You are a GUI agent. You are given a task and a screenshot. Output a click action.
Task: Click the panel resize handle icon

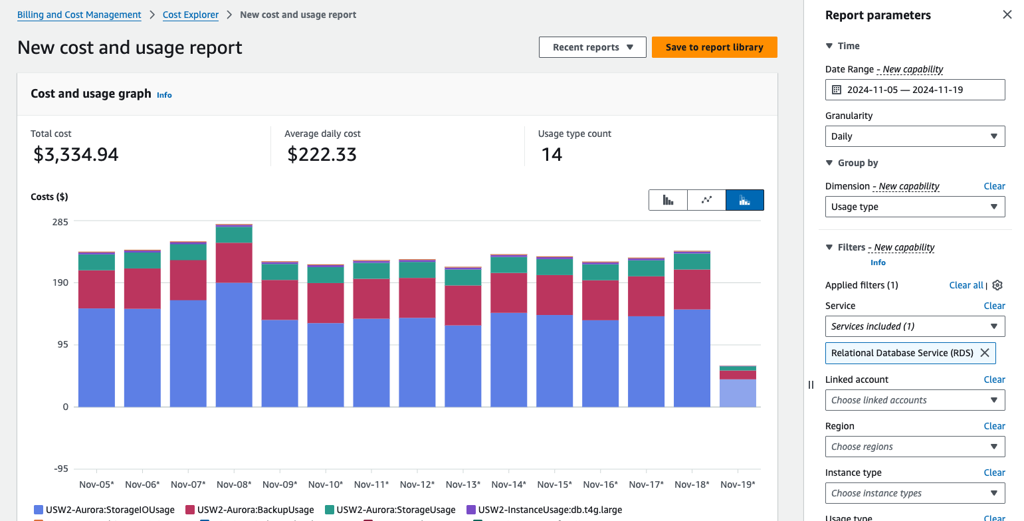pos(811,385)
